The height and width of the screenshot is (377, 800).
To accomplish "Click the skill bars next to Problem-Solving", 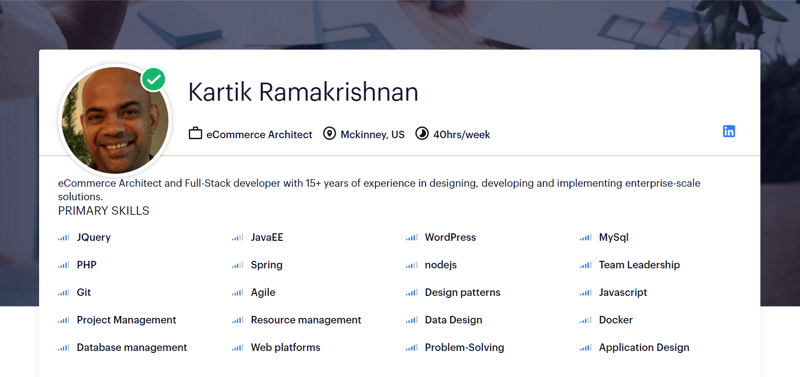I will point(412,348).
